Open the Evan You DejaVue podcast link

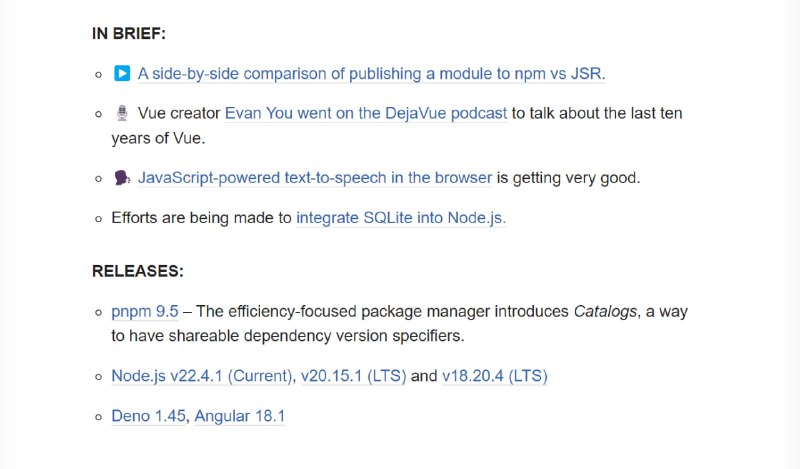click(x=366, y=113)
